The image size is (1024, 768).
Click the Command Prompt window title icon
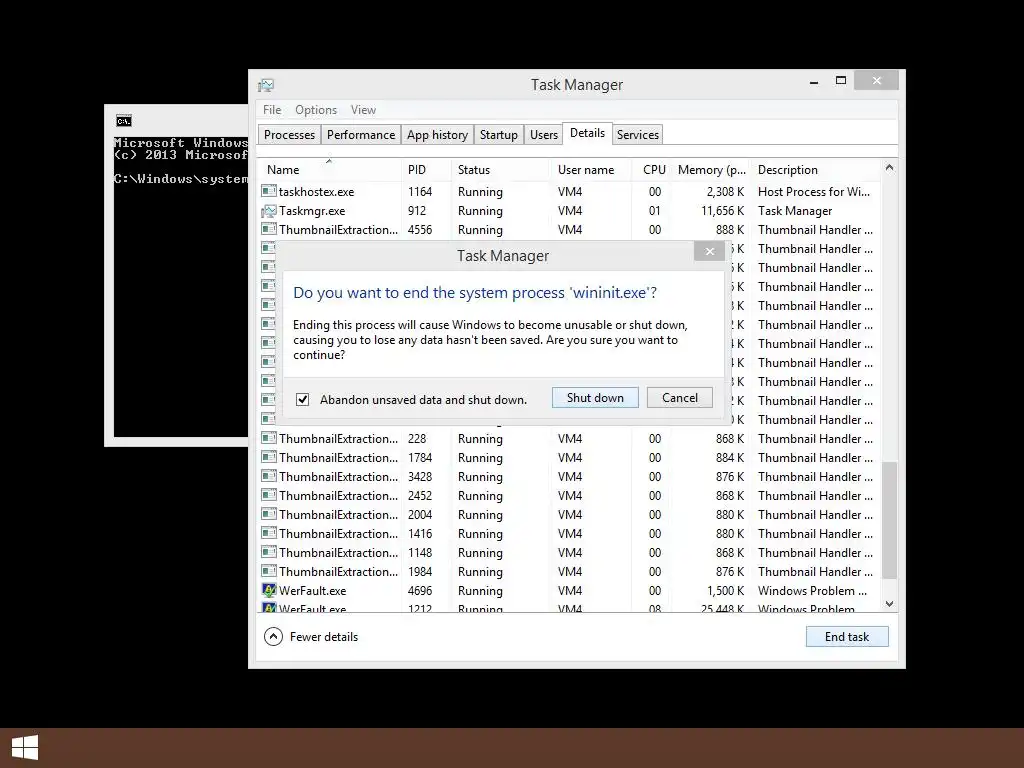(x=123, y=120)
